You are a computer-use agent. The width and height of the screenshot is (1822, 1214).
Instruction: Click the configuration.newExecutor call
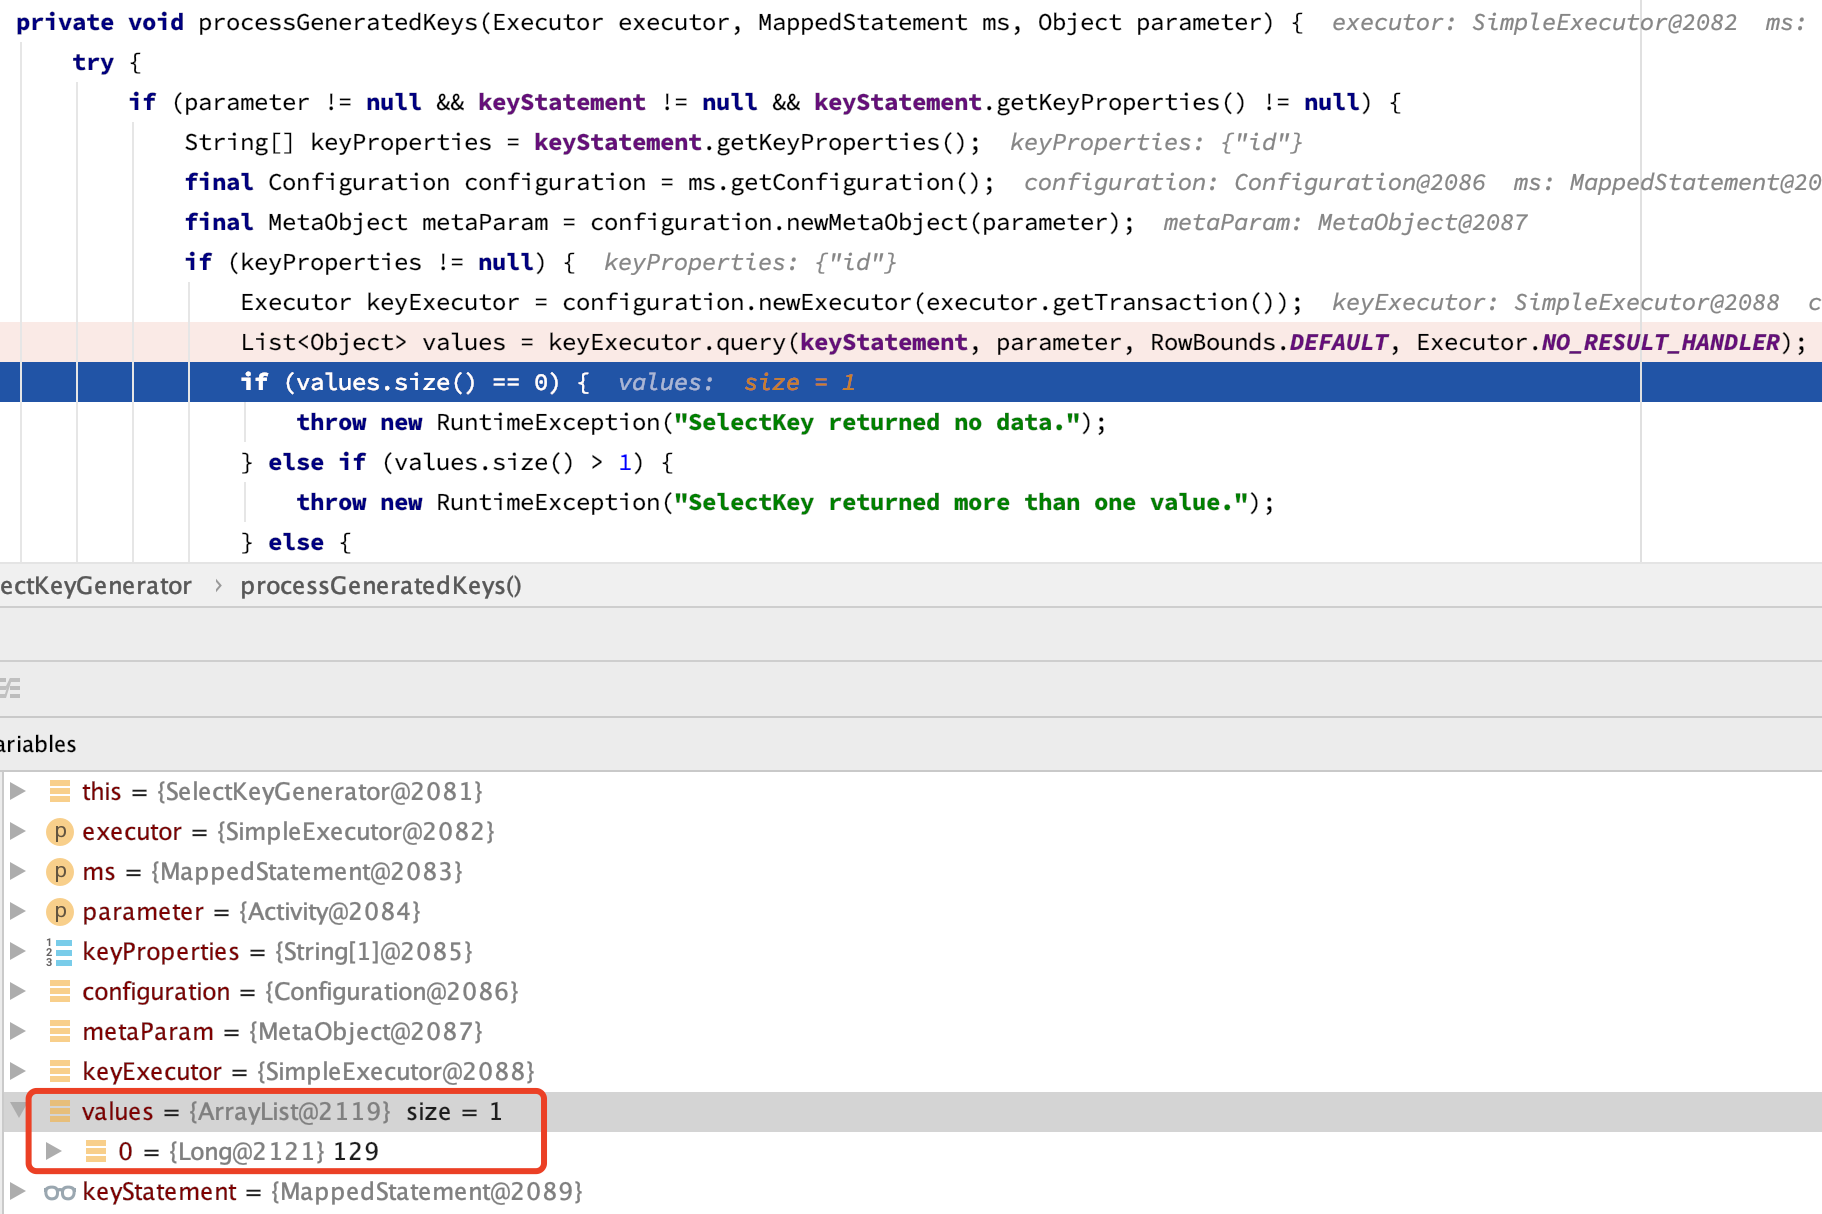coord(924,302)
